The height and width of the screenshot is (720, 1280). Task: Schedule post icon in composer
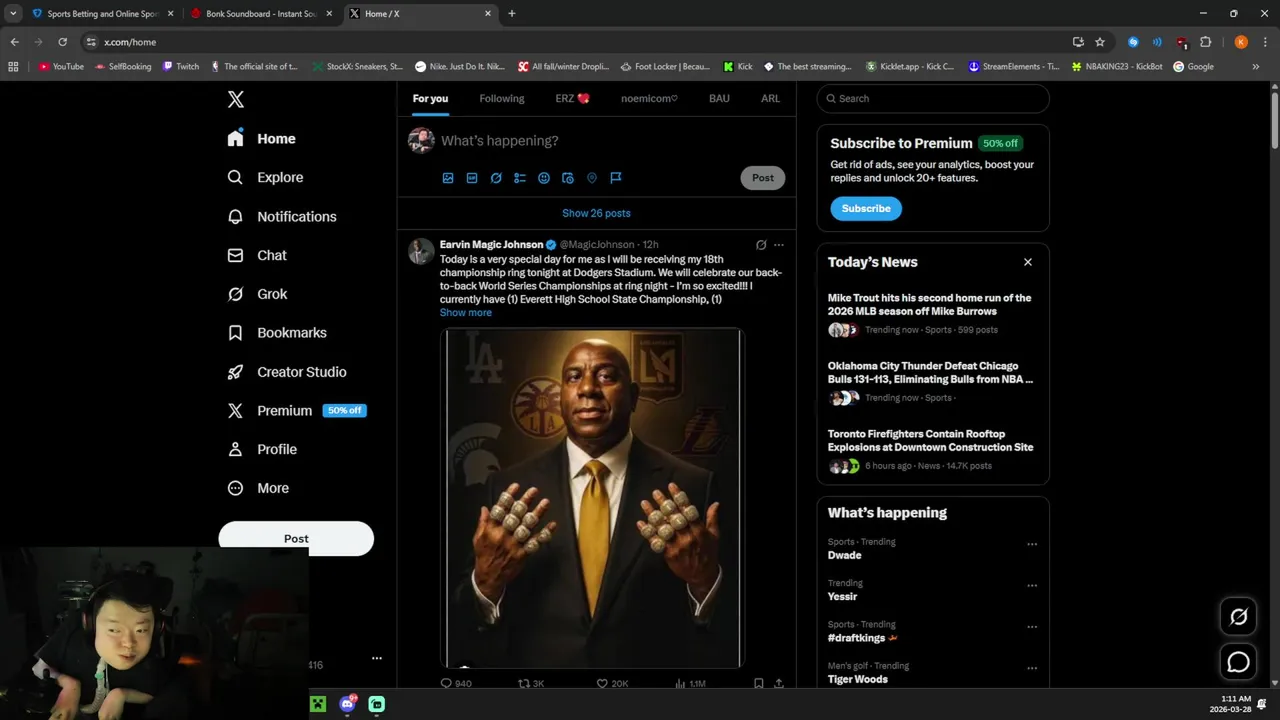568,178
